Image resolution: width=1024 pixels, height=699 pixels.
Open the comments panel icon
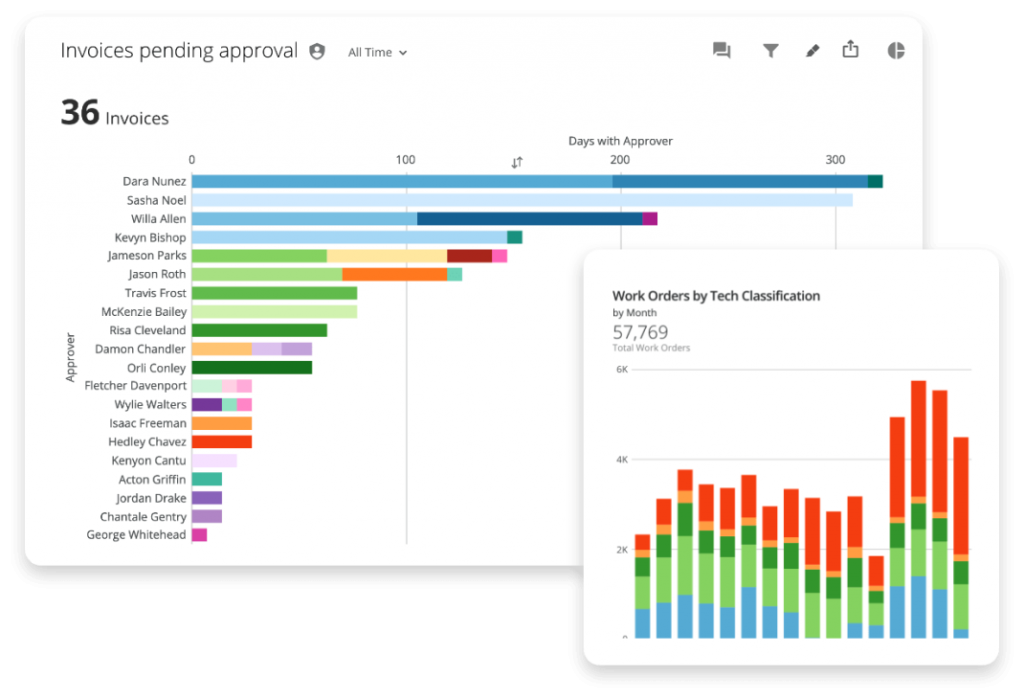click(x=721, y=49)
